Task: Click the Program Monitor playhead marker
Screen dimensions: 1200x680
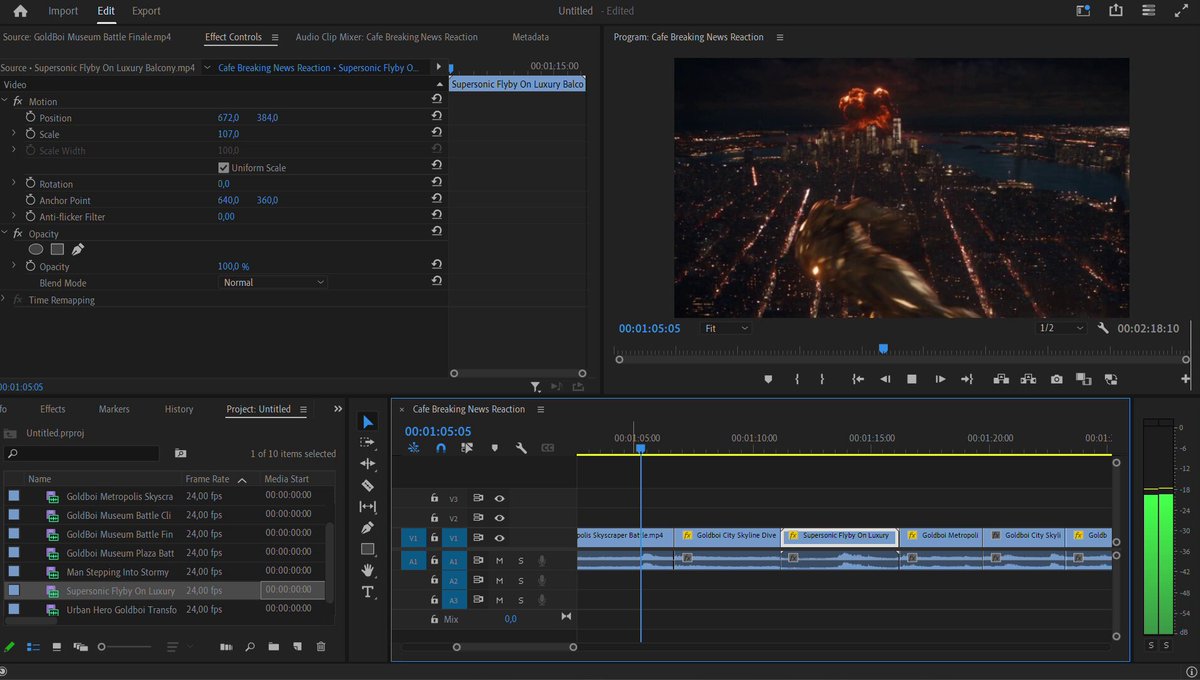Action: pos(883,349)
